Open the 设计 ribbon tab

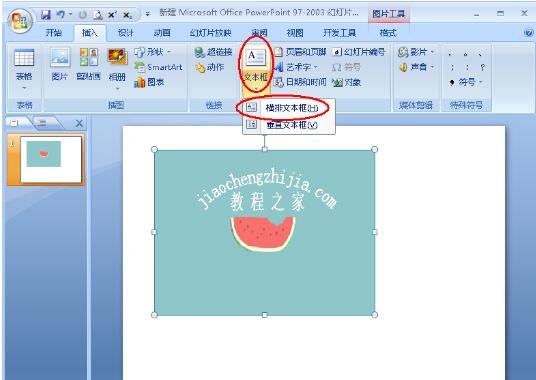(x=125, y=33)
